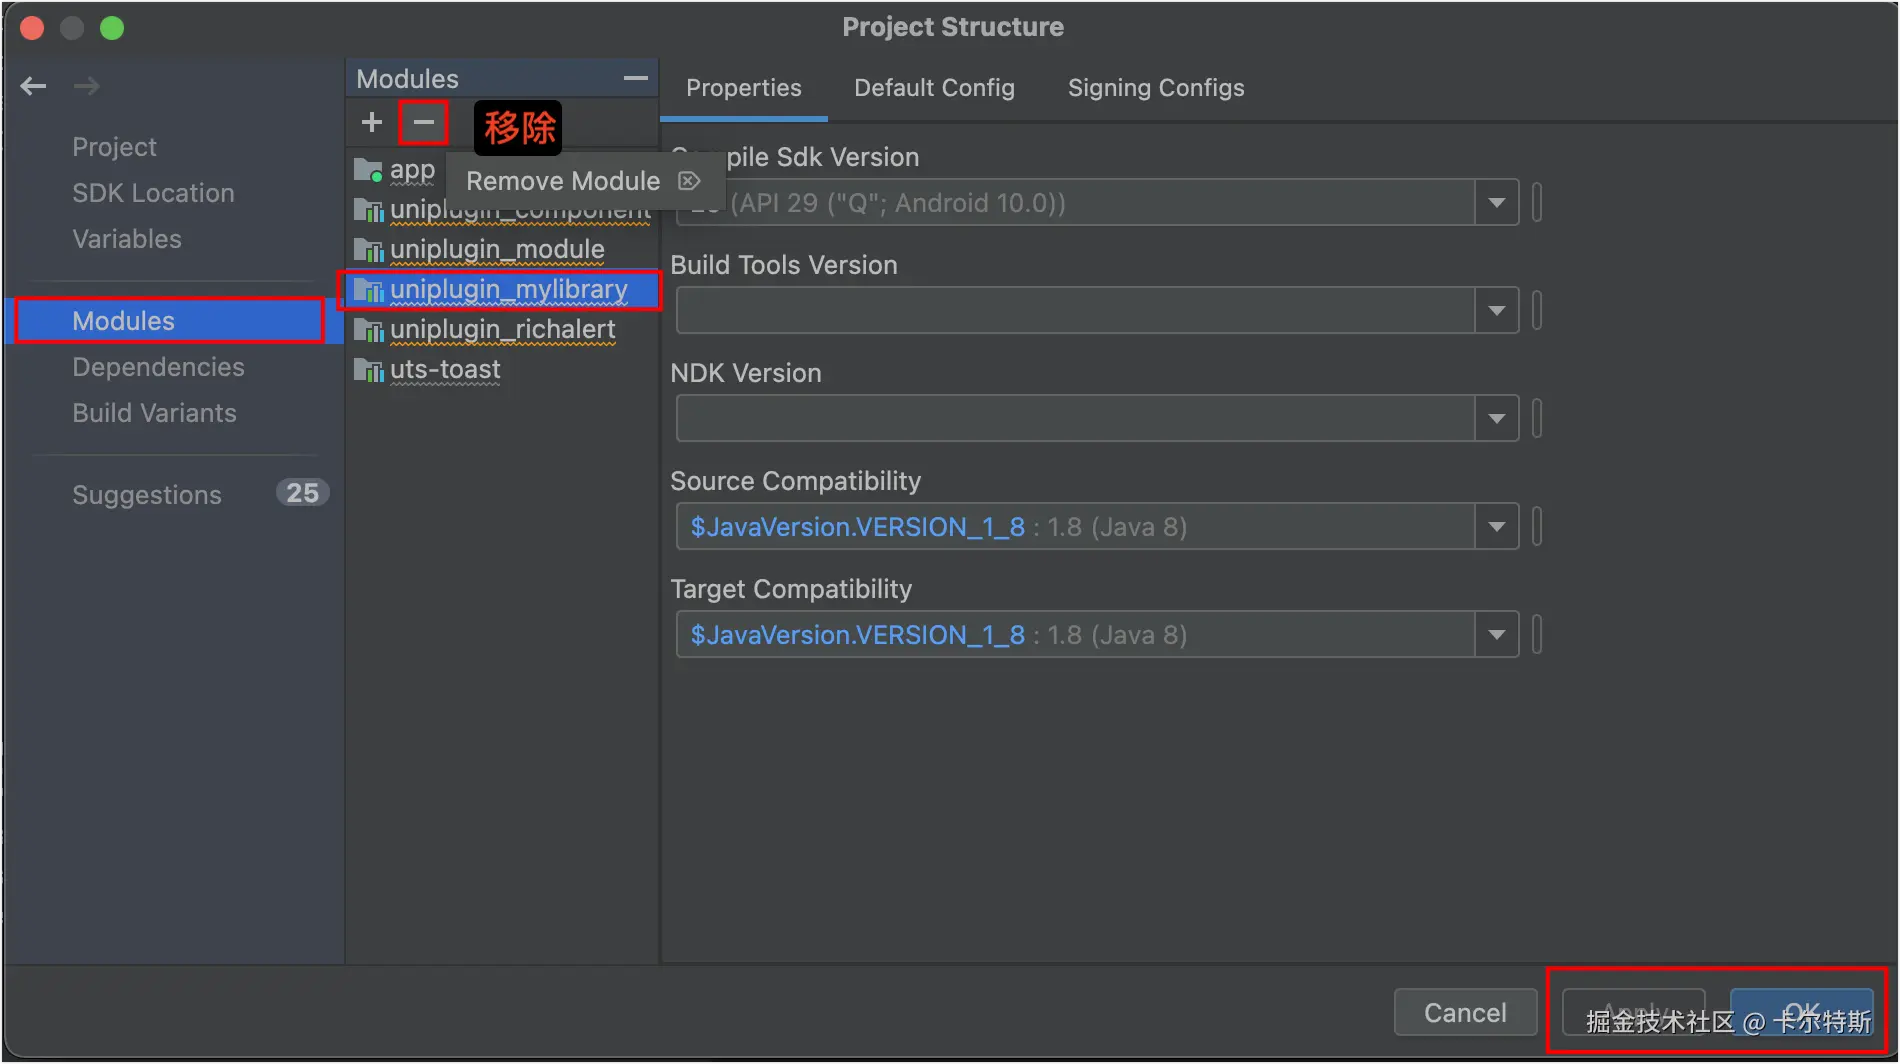Collapse the Modules panel with the minimize icon
The image size is (1900, 1064).
[635, 78]
